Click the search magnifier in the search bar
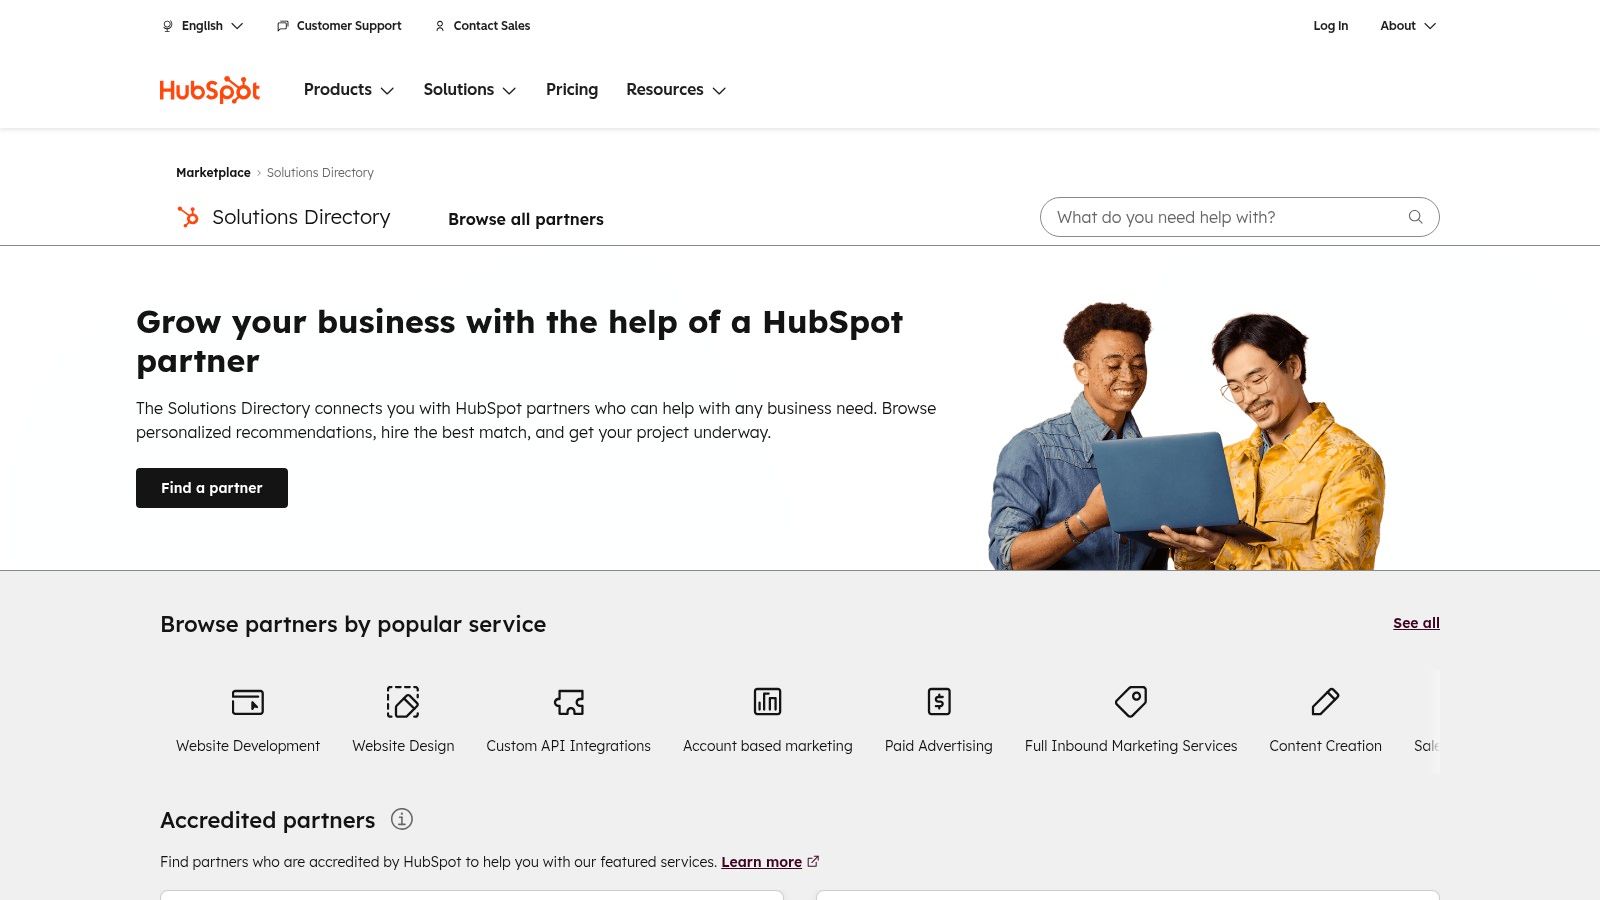The image size is (1600, 900). [1415, 217]
